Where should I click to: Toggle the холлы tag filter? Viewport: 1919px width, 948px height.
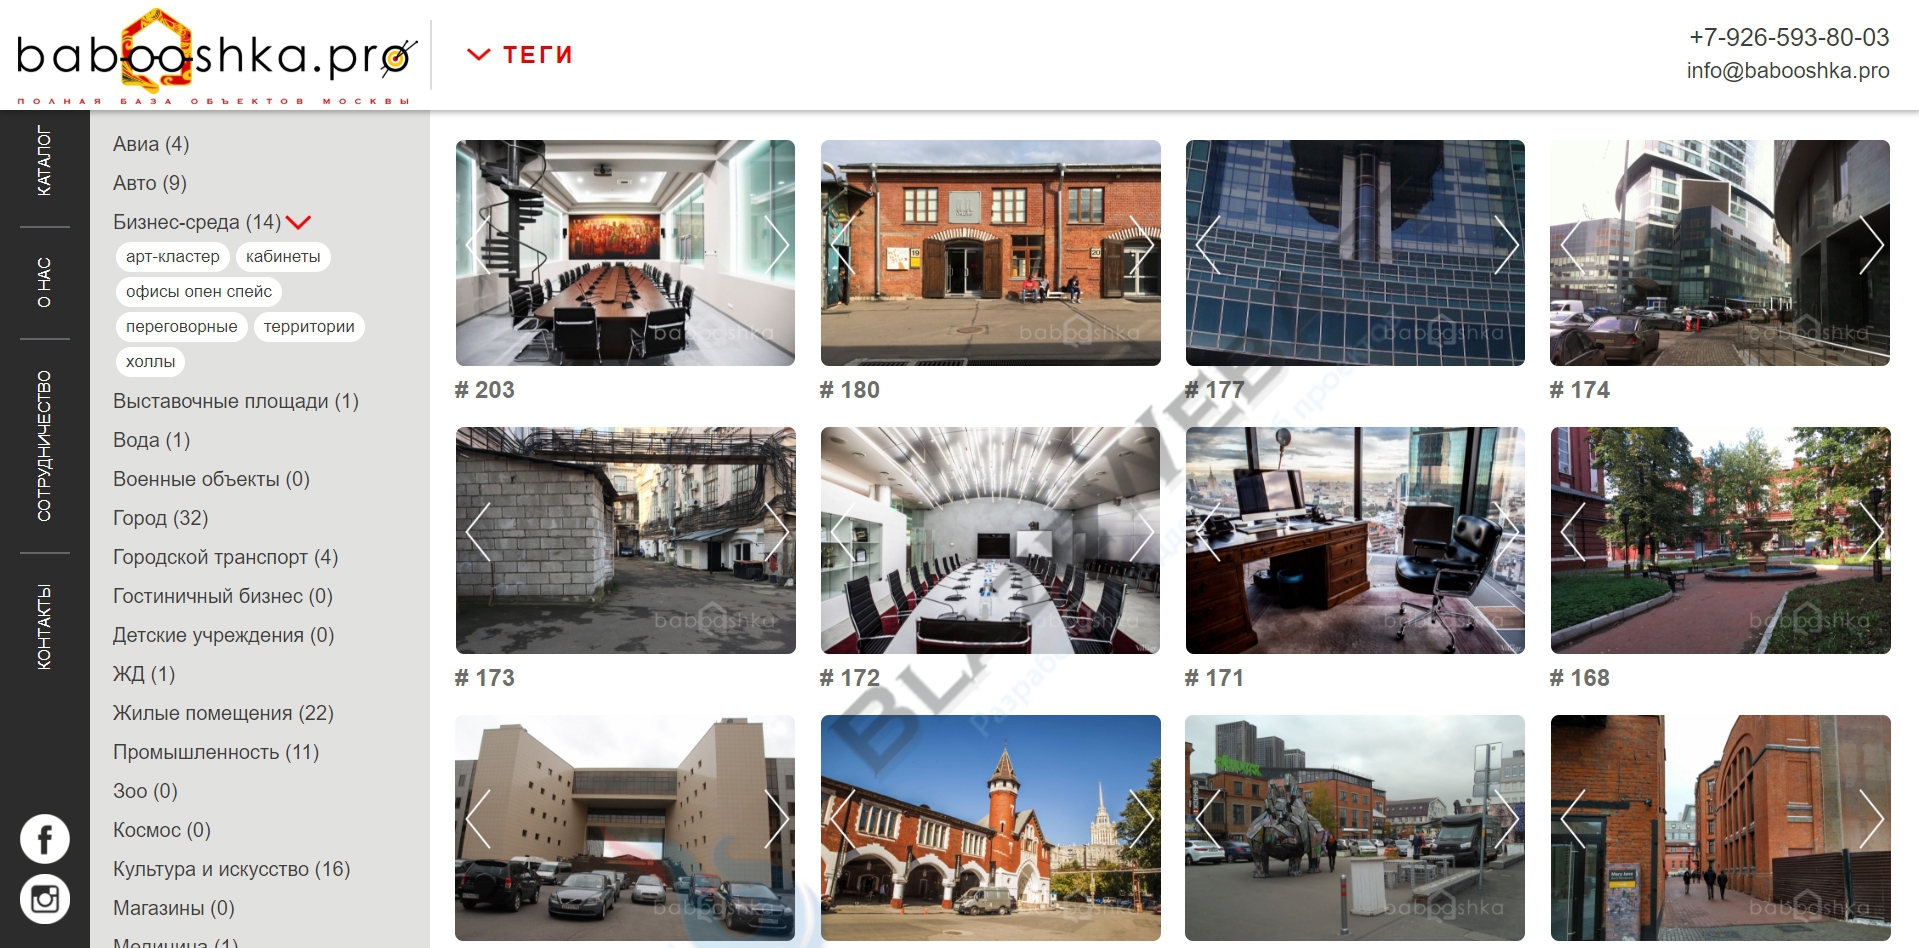151,362
